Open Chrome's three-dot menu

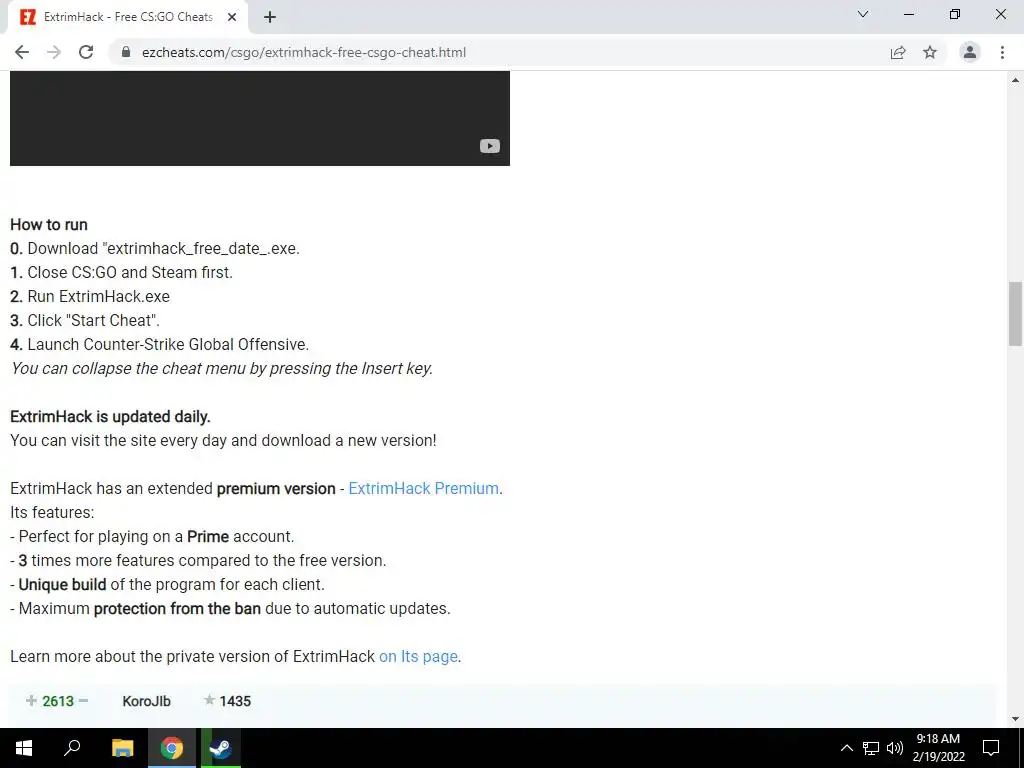(1002, 52)
